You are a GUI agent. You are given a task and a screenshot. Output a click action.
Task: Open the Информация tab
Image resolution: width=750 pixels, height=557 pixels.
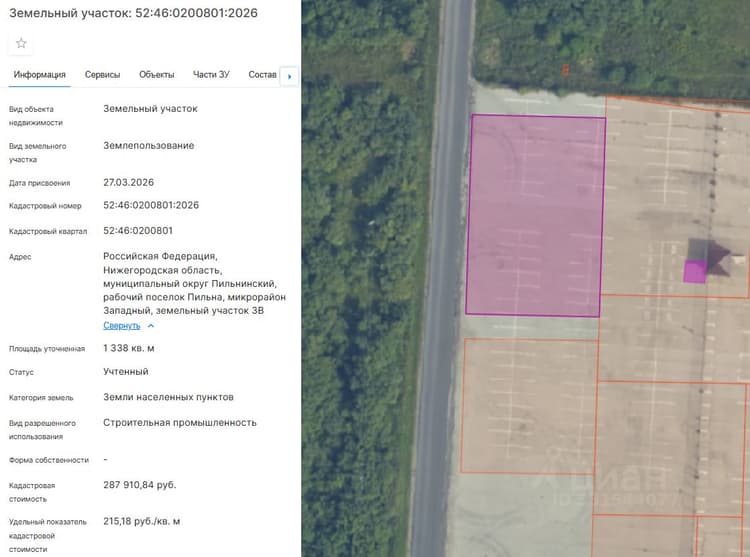click(x=40, y=75)
